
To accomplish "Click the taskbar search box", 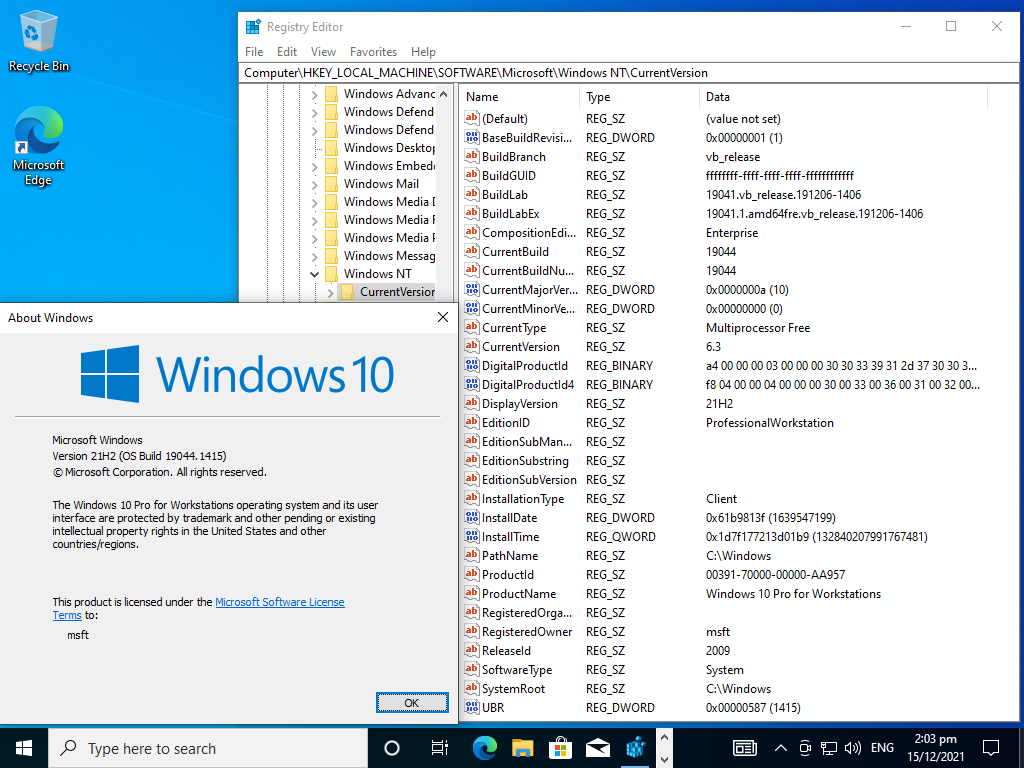I will (208, 748).
